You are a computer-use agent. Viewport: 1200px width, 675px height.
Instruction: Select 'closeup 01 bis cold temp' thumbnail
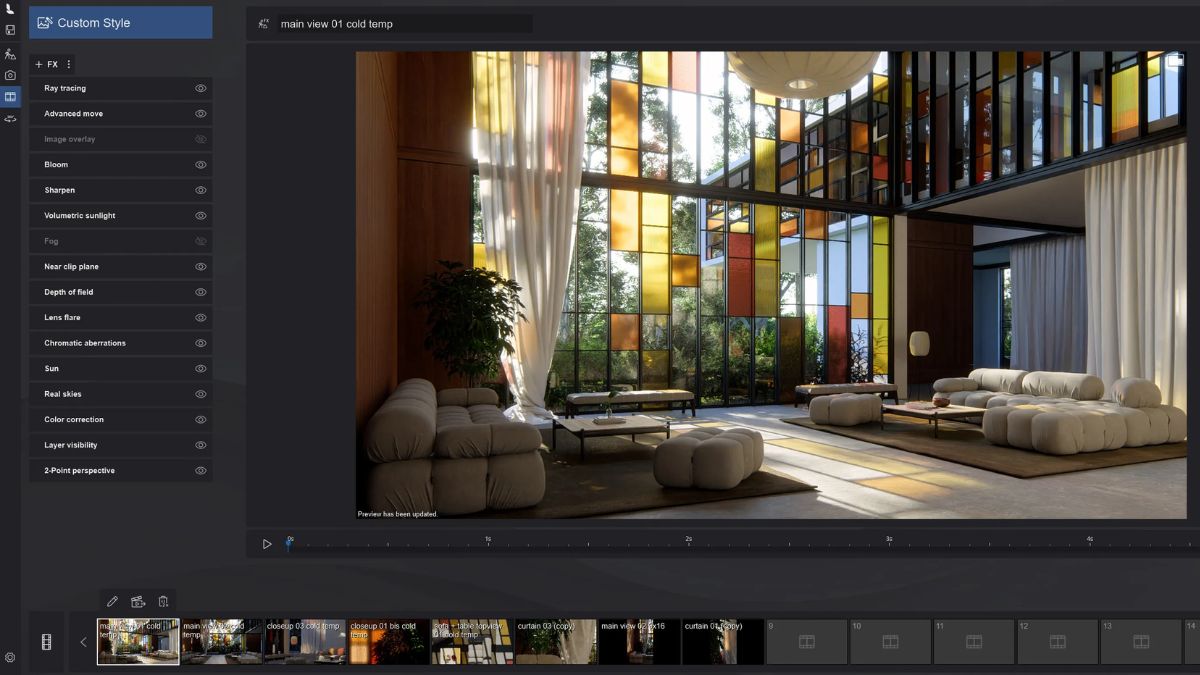click(x=389, y=642)
